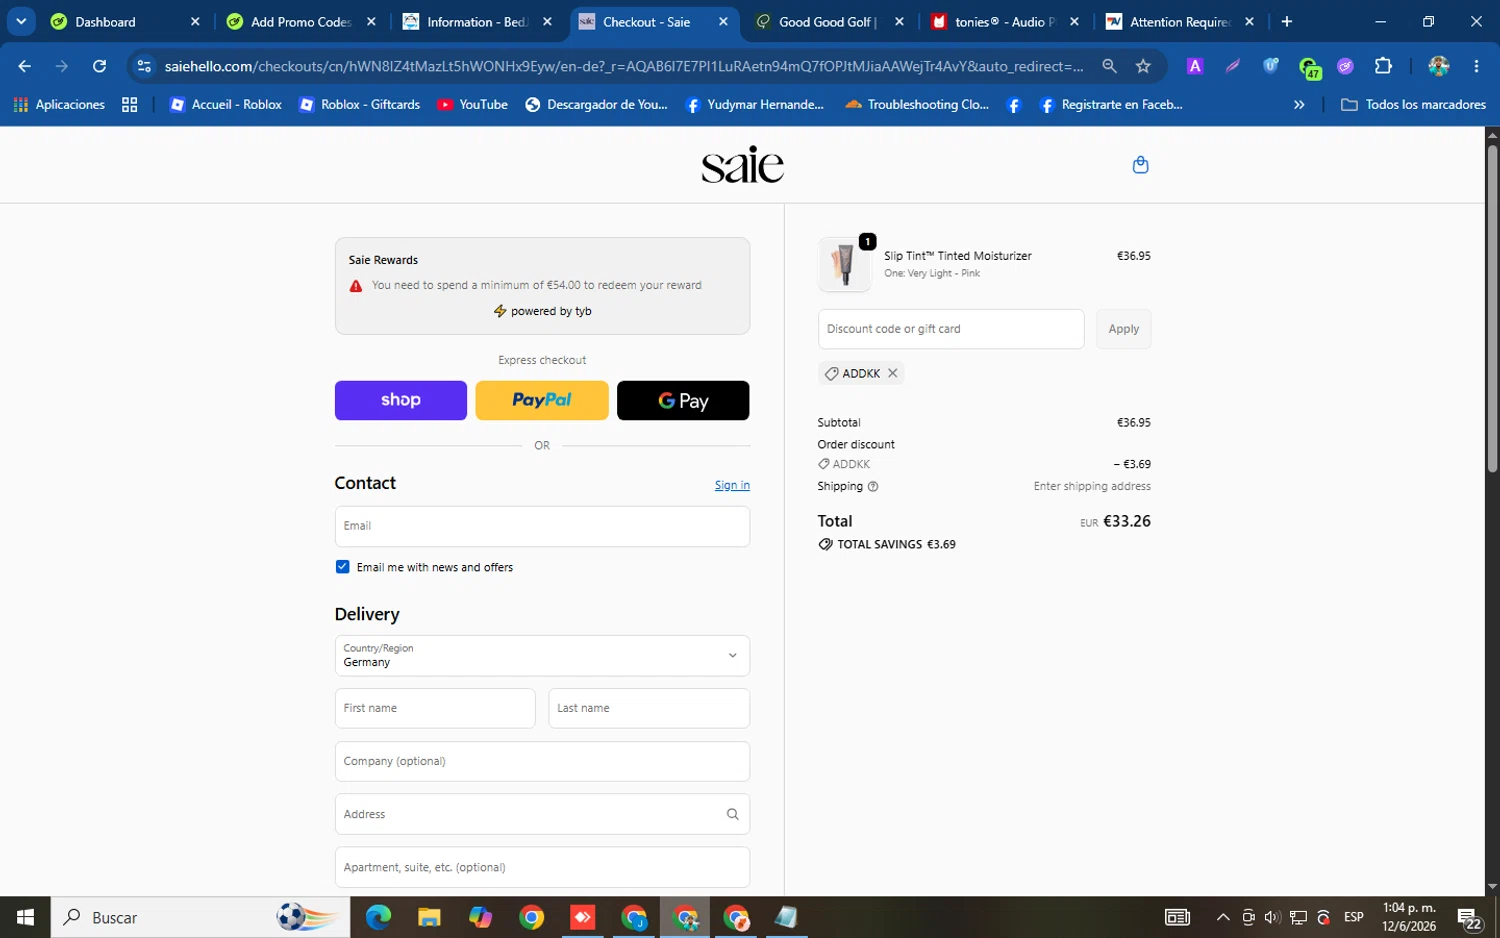
Task: Pay with the Shop Pay button
Action: (x=400, y=400)
